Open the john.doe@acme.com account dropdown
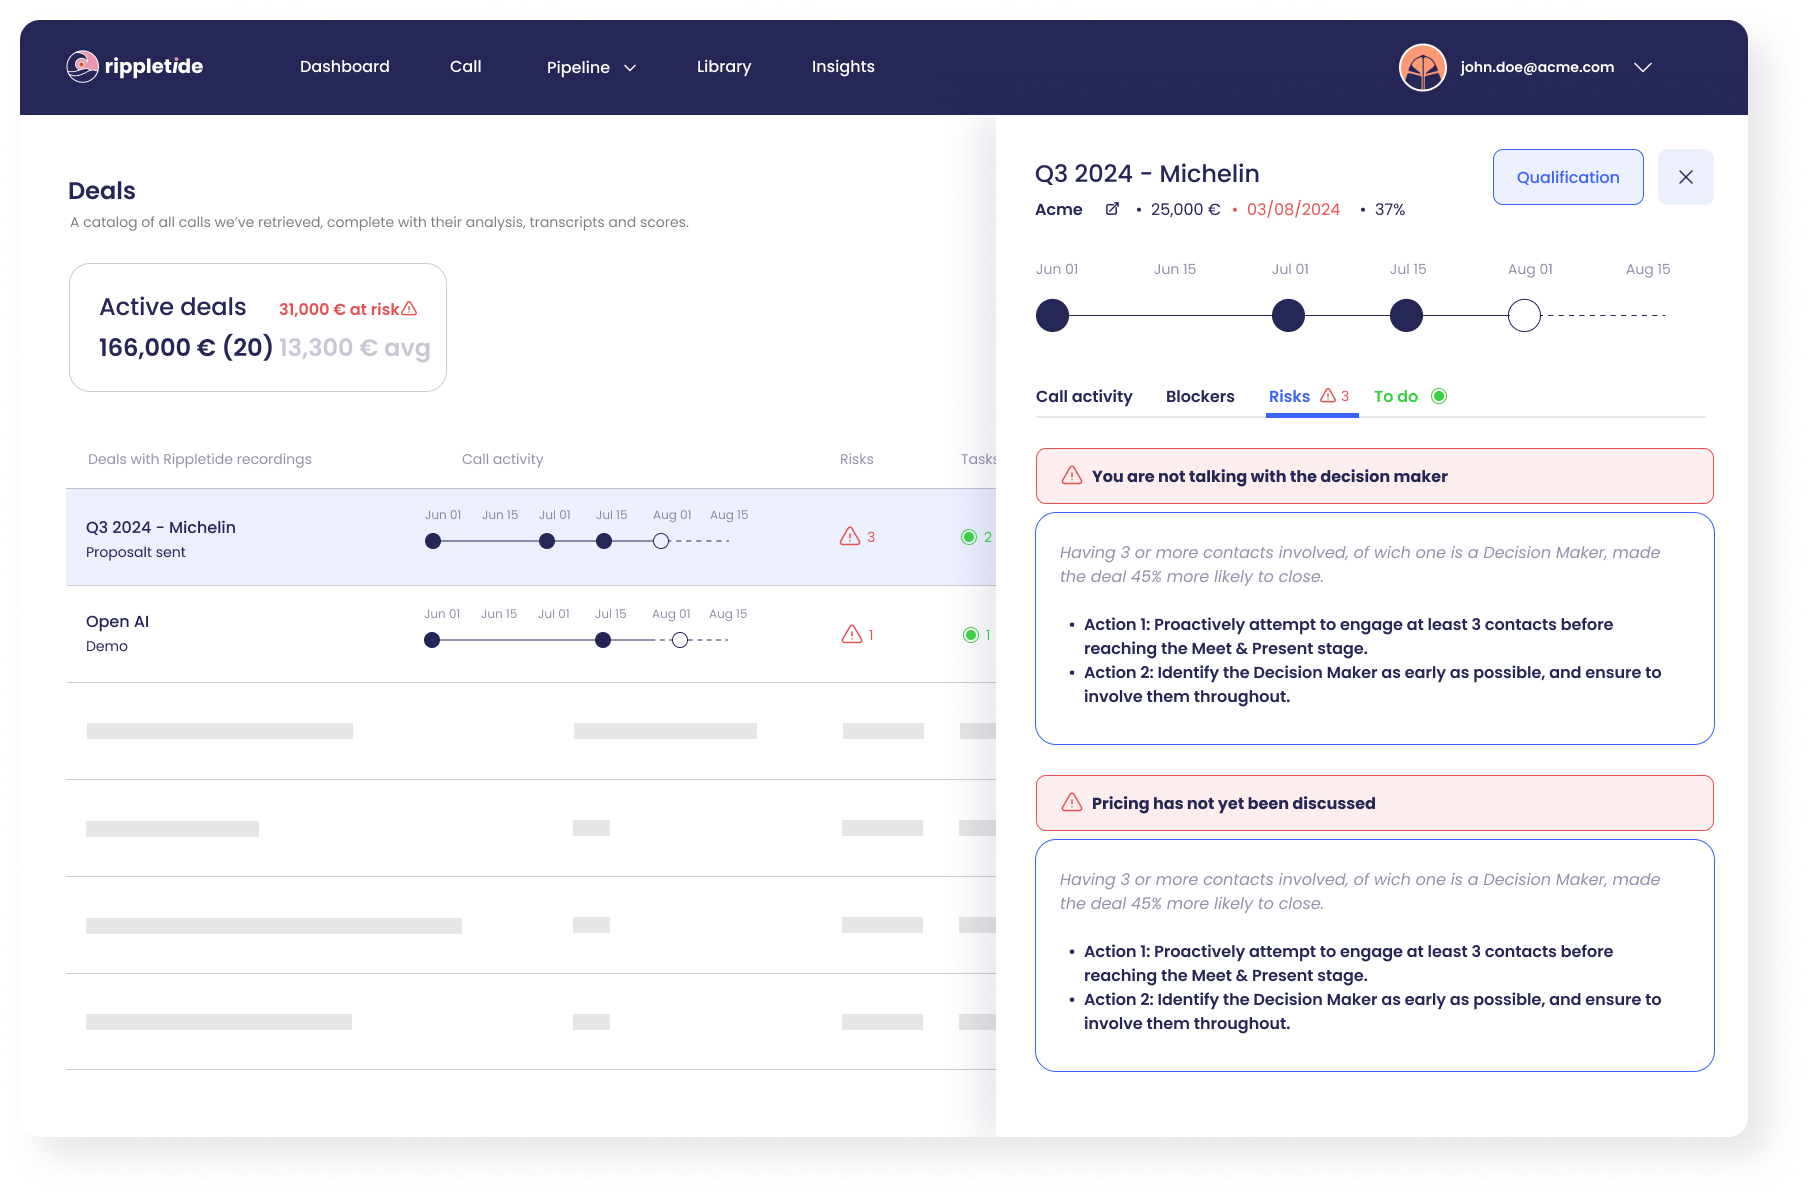 tap(1642, 67)
